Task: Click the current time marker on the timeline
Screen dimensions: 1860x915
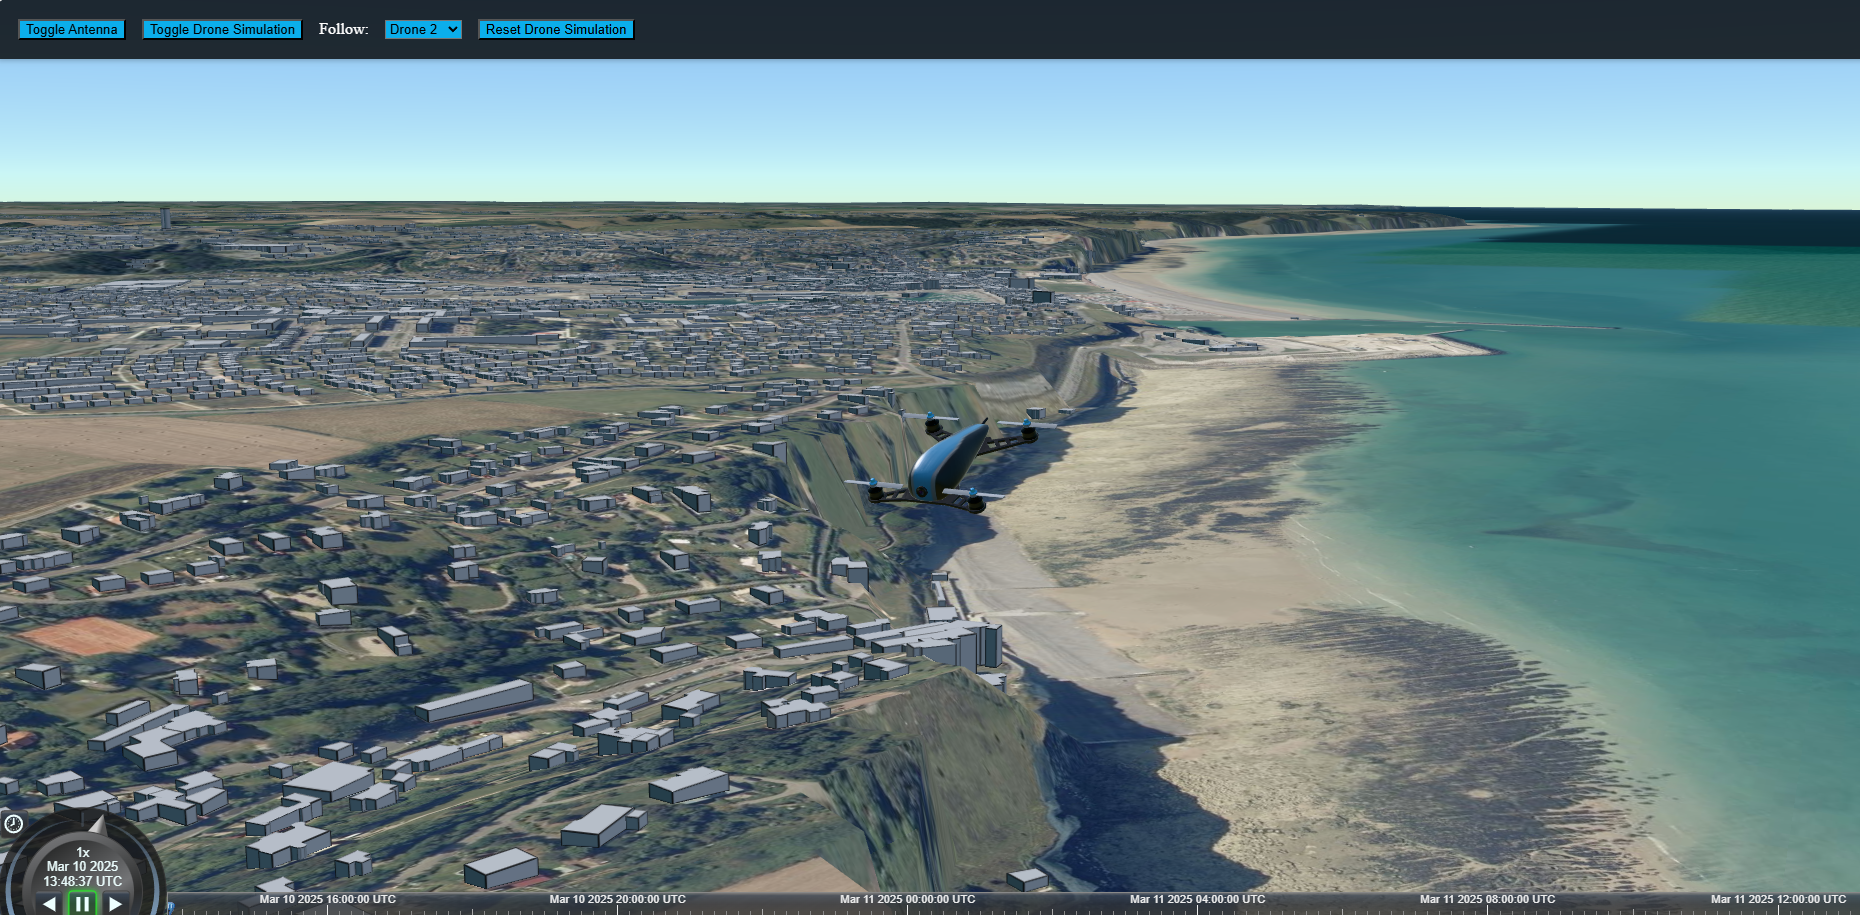Action: click(x=171, y=906)
